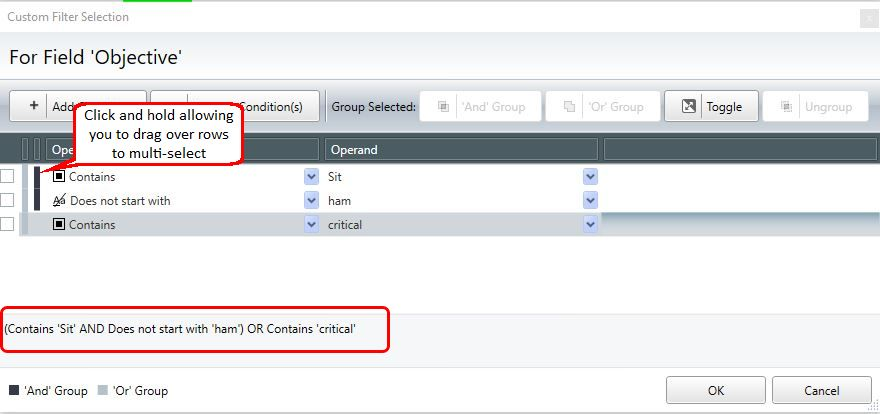Click Contains icon in 'Sit' row
Image resolution: width=880 pixels, height=414 pixels.
point(59,177)
